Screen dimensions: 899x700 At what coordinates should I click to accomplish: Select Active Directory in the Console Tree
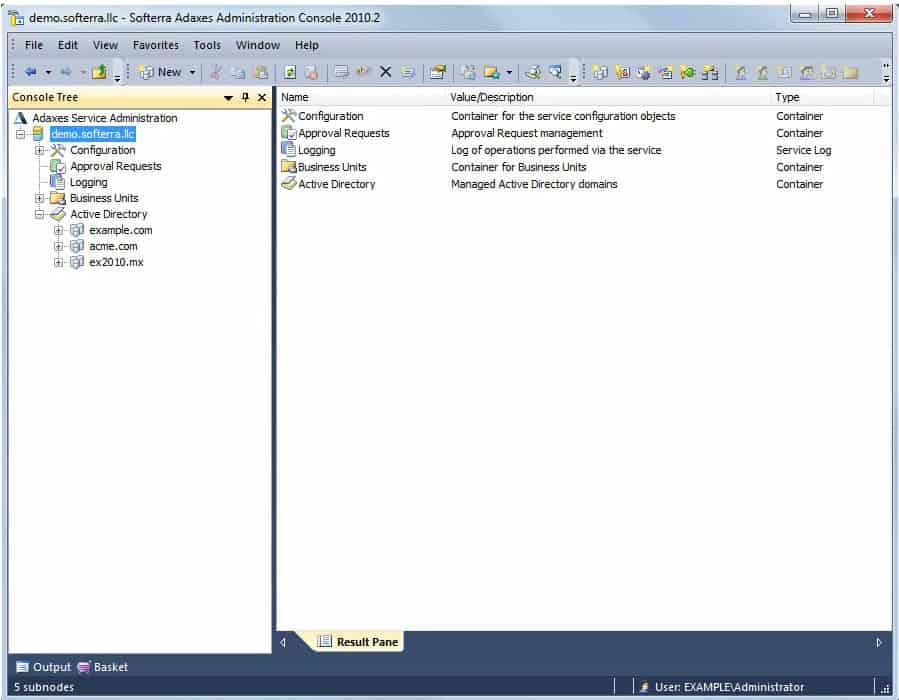(108, 214)
